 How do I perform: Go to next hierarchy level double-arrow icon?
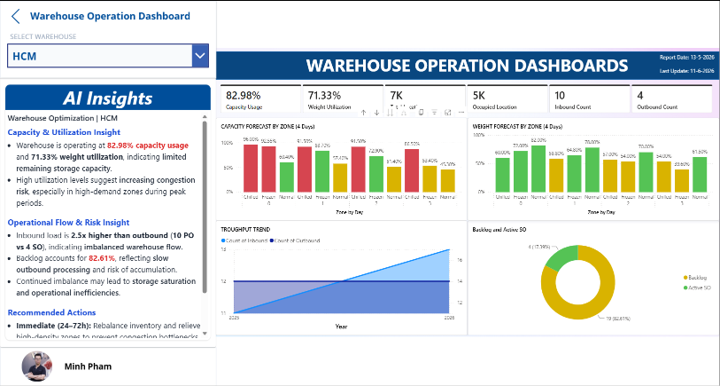tap(390, 112)
